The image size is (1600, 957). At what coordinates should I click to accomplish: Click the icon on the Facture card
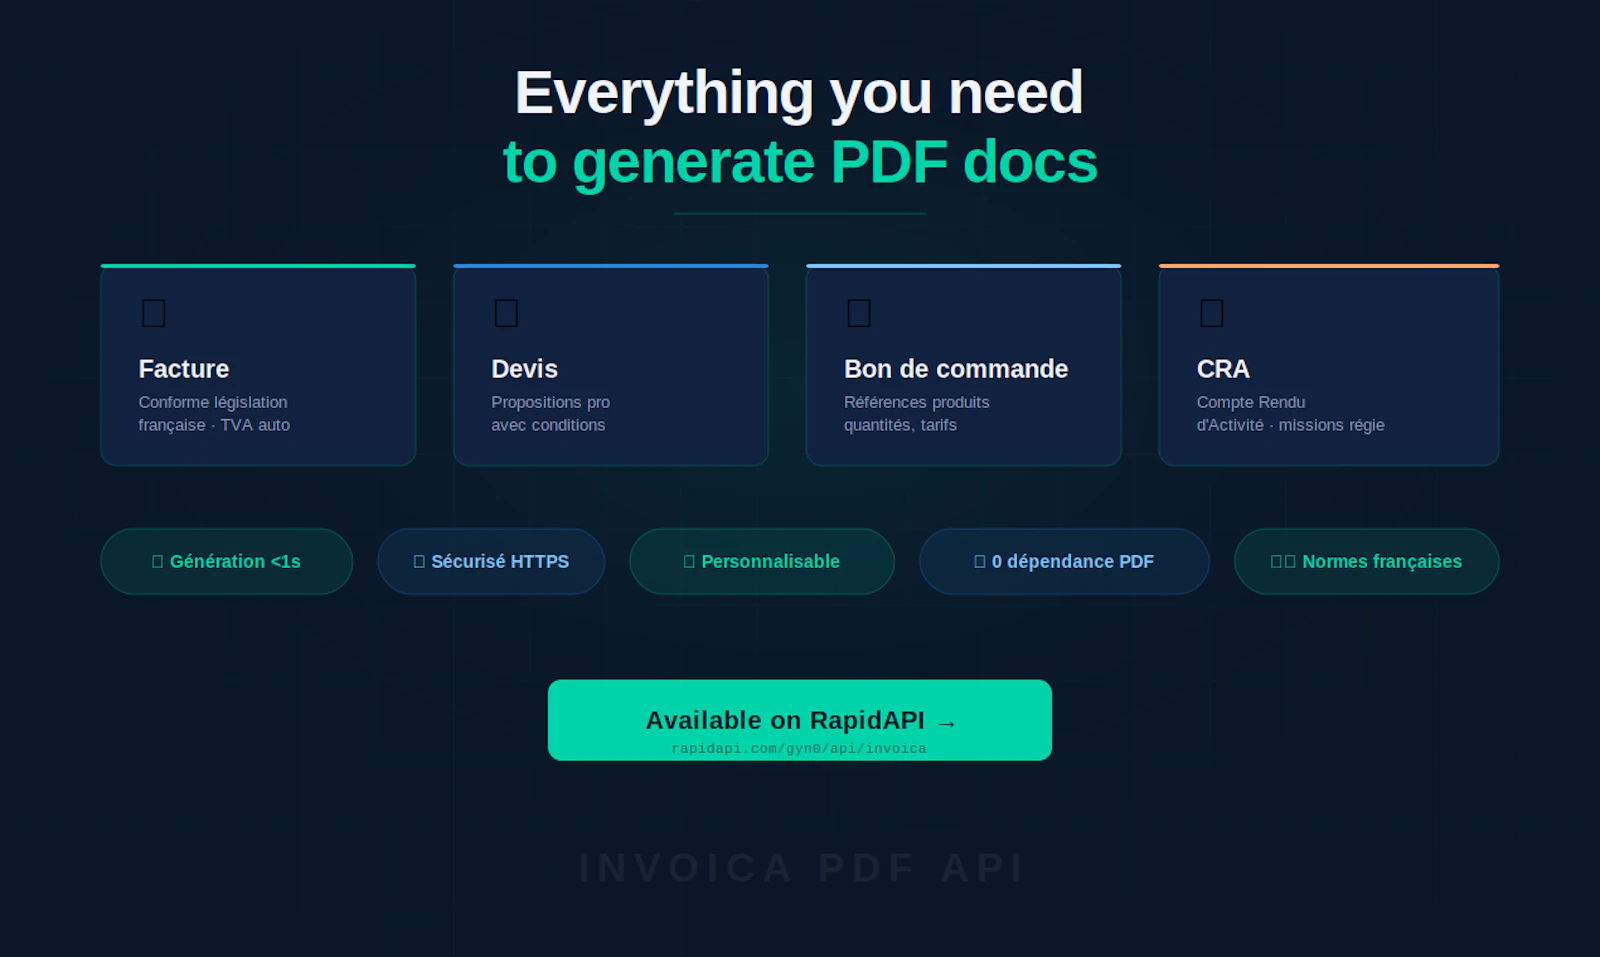pyautogui.click(x=153, y=313)
